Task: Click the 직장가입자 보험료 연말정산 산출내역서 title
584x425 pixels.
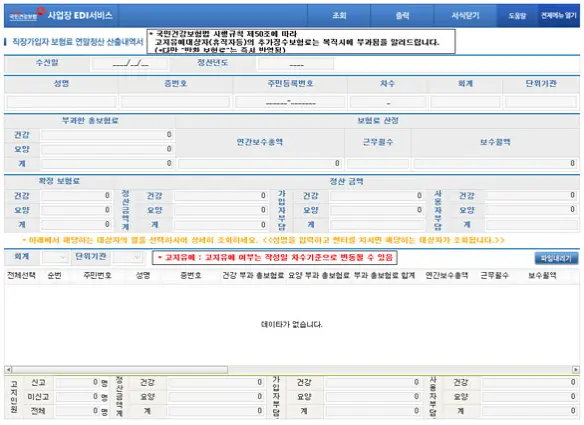Action: click(x=78, y=42)
